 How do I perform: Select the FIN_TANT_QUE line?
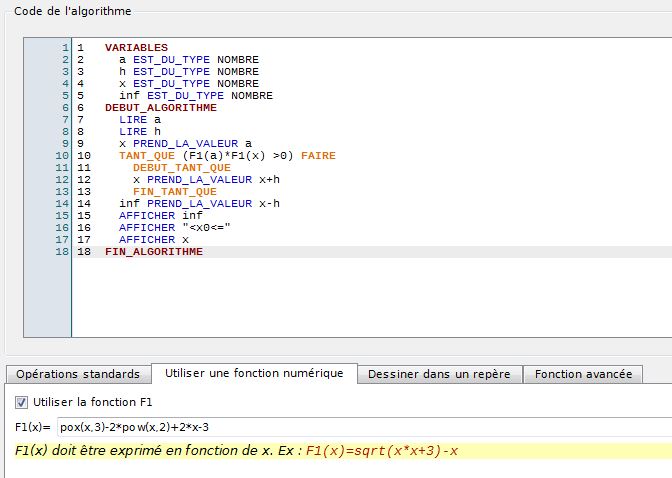[x=174, y=192]
